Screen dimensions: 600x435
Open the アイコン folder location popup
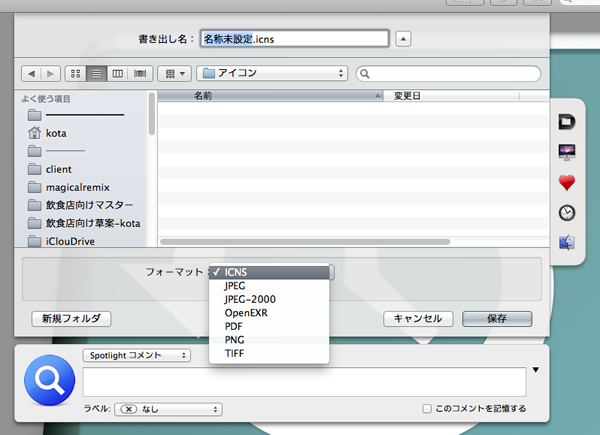click(x=272, y=73)
